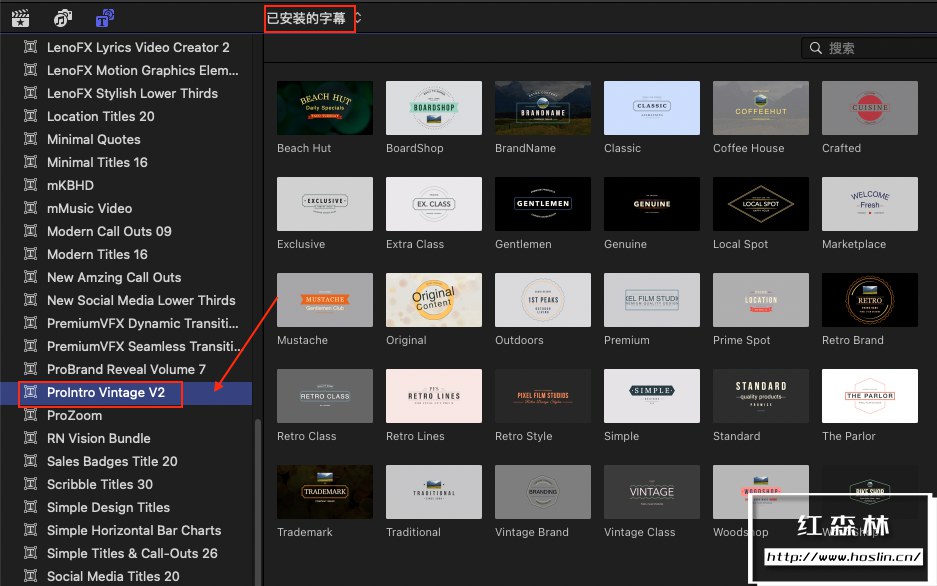Click the 搜索 search field
The height and width of the screenshot is (586, 937).
[x=869, y=48]
